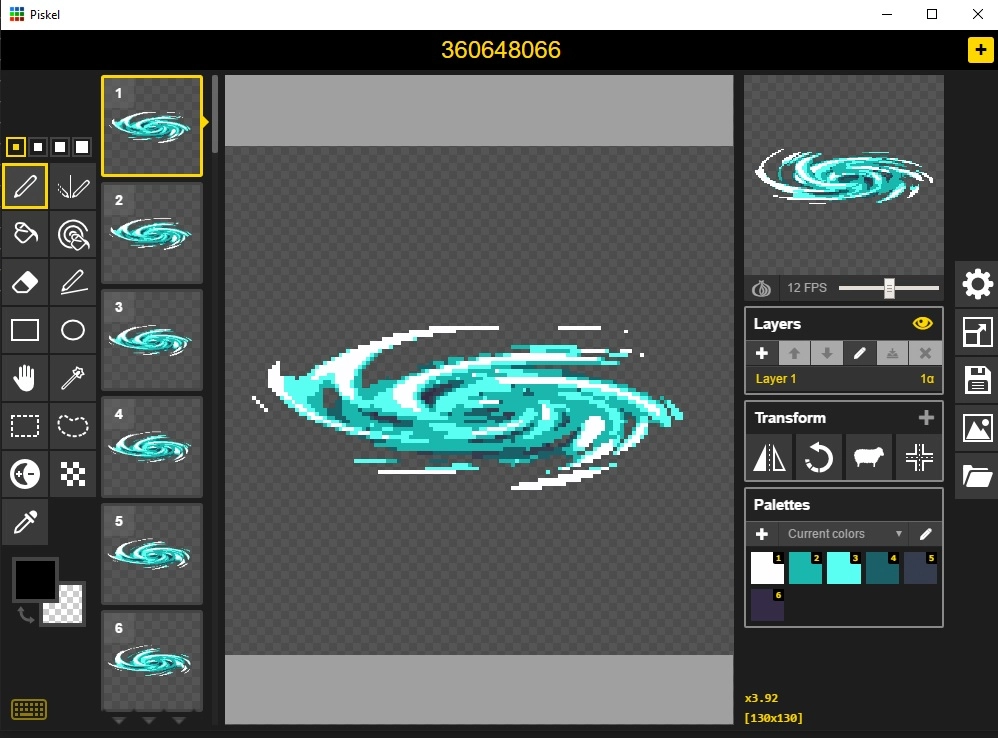The image size is (998, 738).
Task: Select frame 4 thumbnail
Action: pyautogui.click(x=152, y=446)
